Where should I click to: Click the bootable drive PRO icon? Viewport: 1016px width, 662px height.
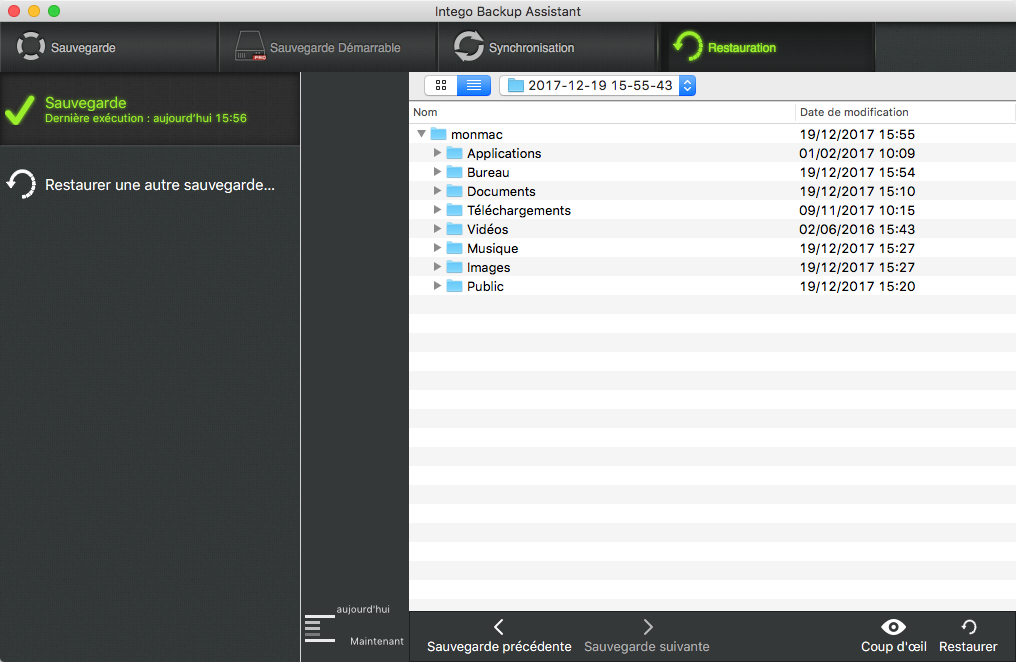(250, 47)
